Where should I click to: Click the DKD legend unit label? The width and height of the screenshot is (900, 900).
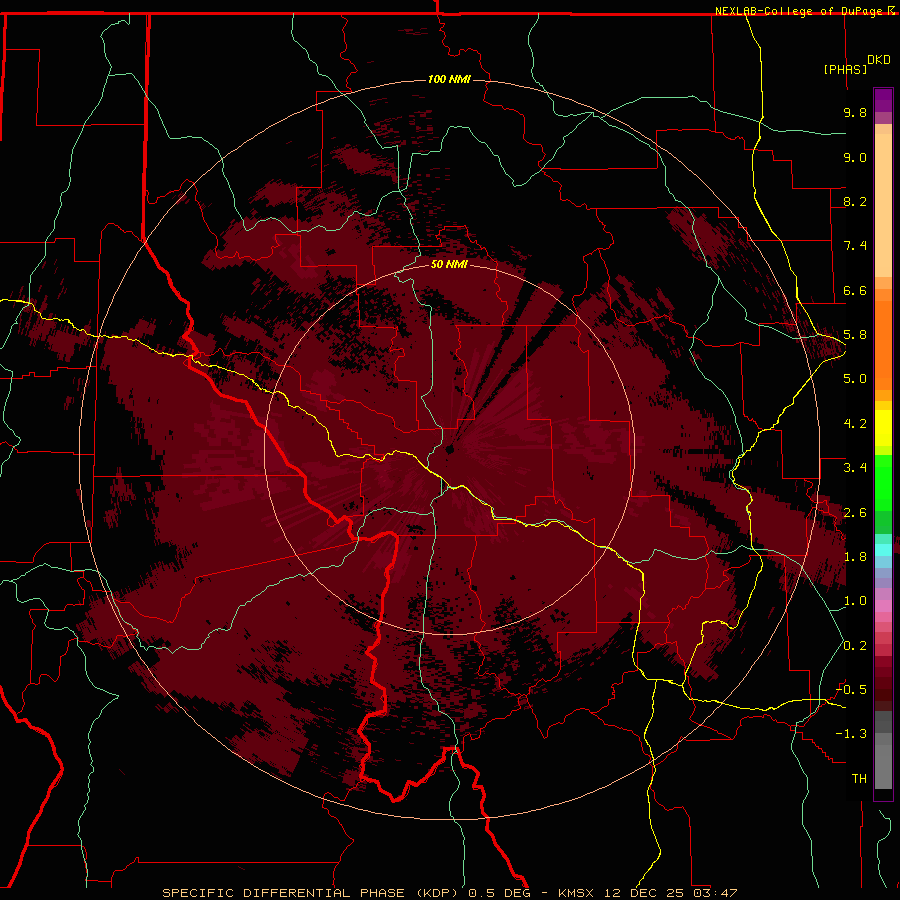(x=879, y=60)
